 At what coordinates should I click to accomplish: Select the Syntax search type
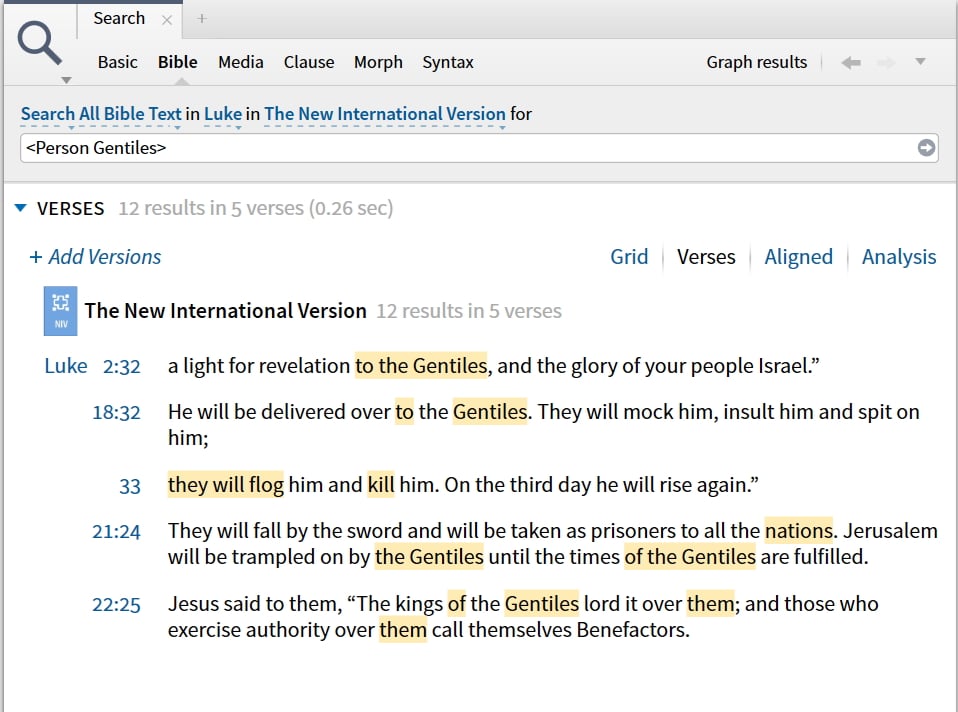pyautogui.click(x=448, y=62)
